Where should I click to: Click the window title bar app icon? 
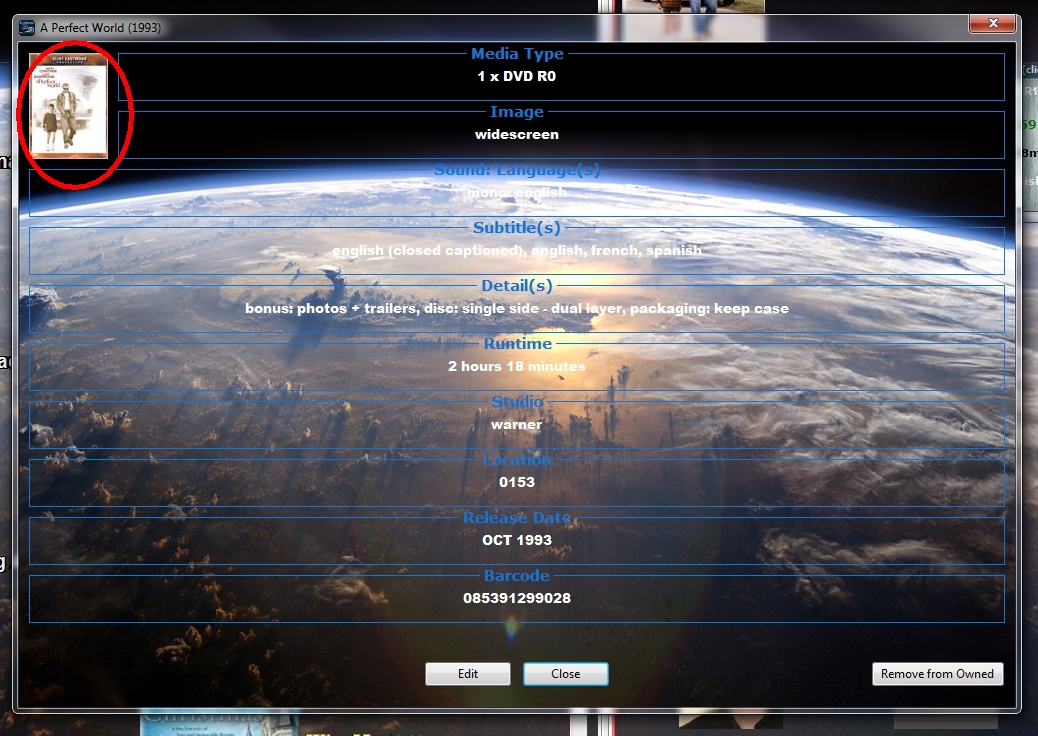(27, 28)
